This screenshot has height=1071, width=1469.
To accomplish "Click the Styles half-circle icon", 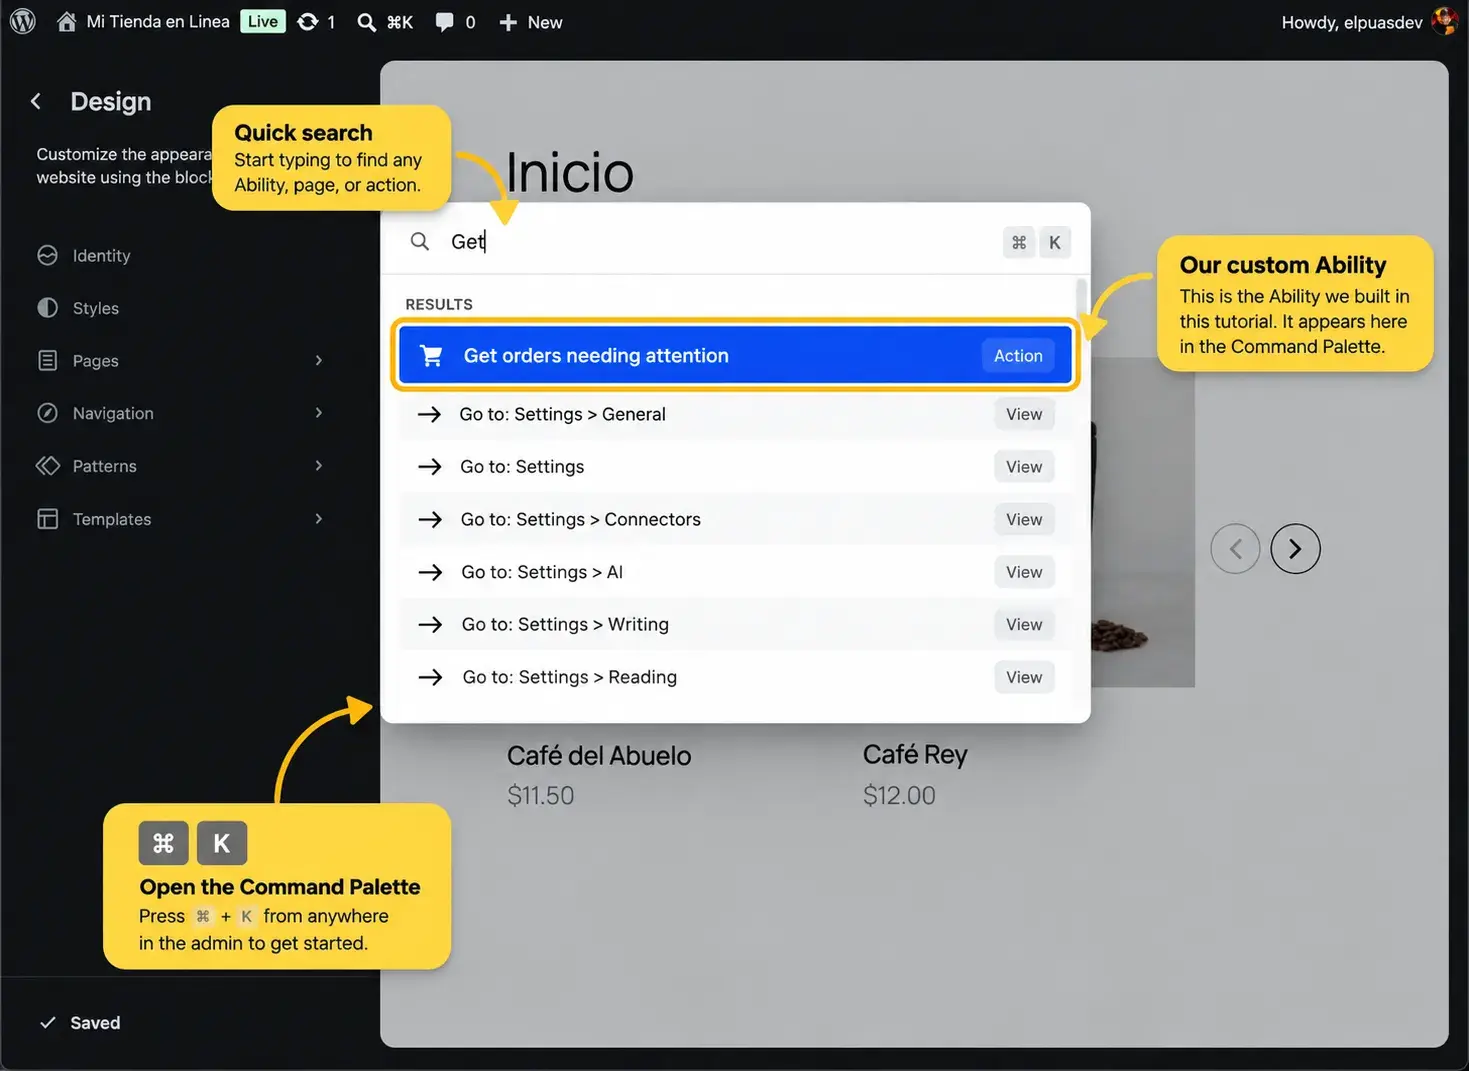I will pos(47,308).
